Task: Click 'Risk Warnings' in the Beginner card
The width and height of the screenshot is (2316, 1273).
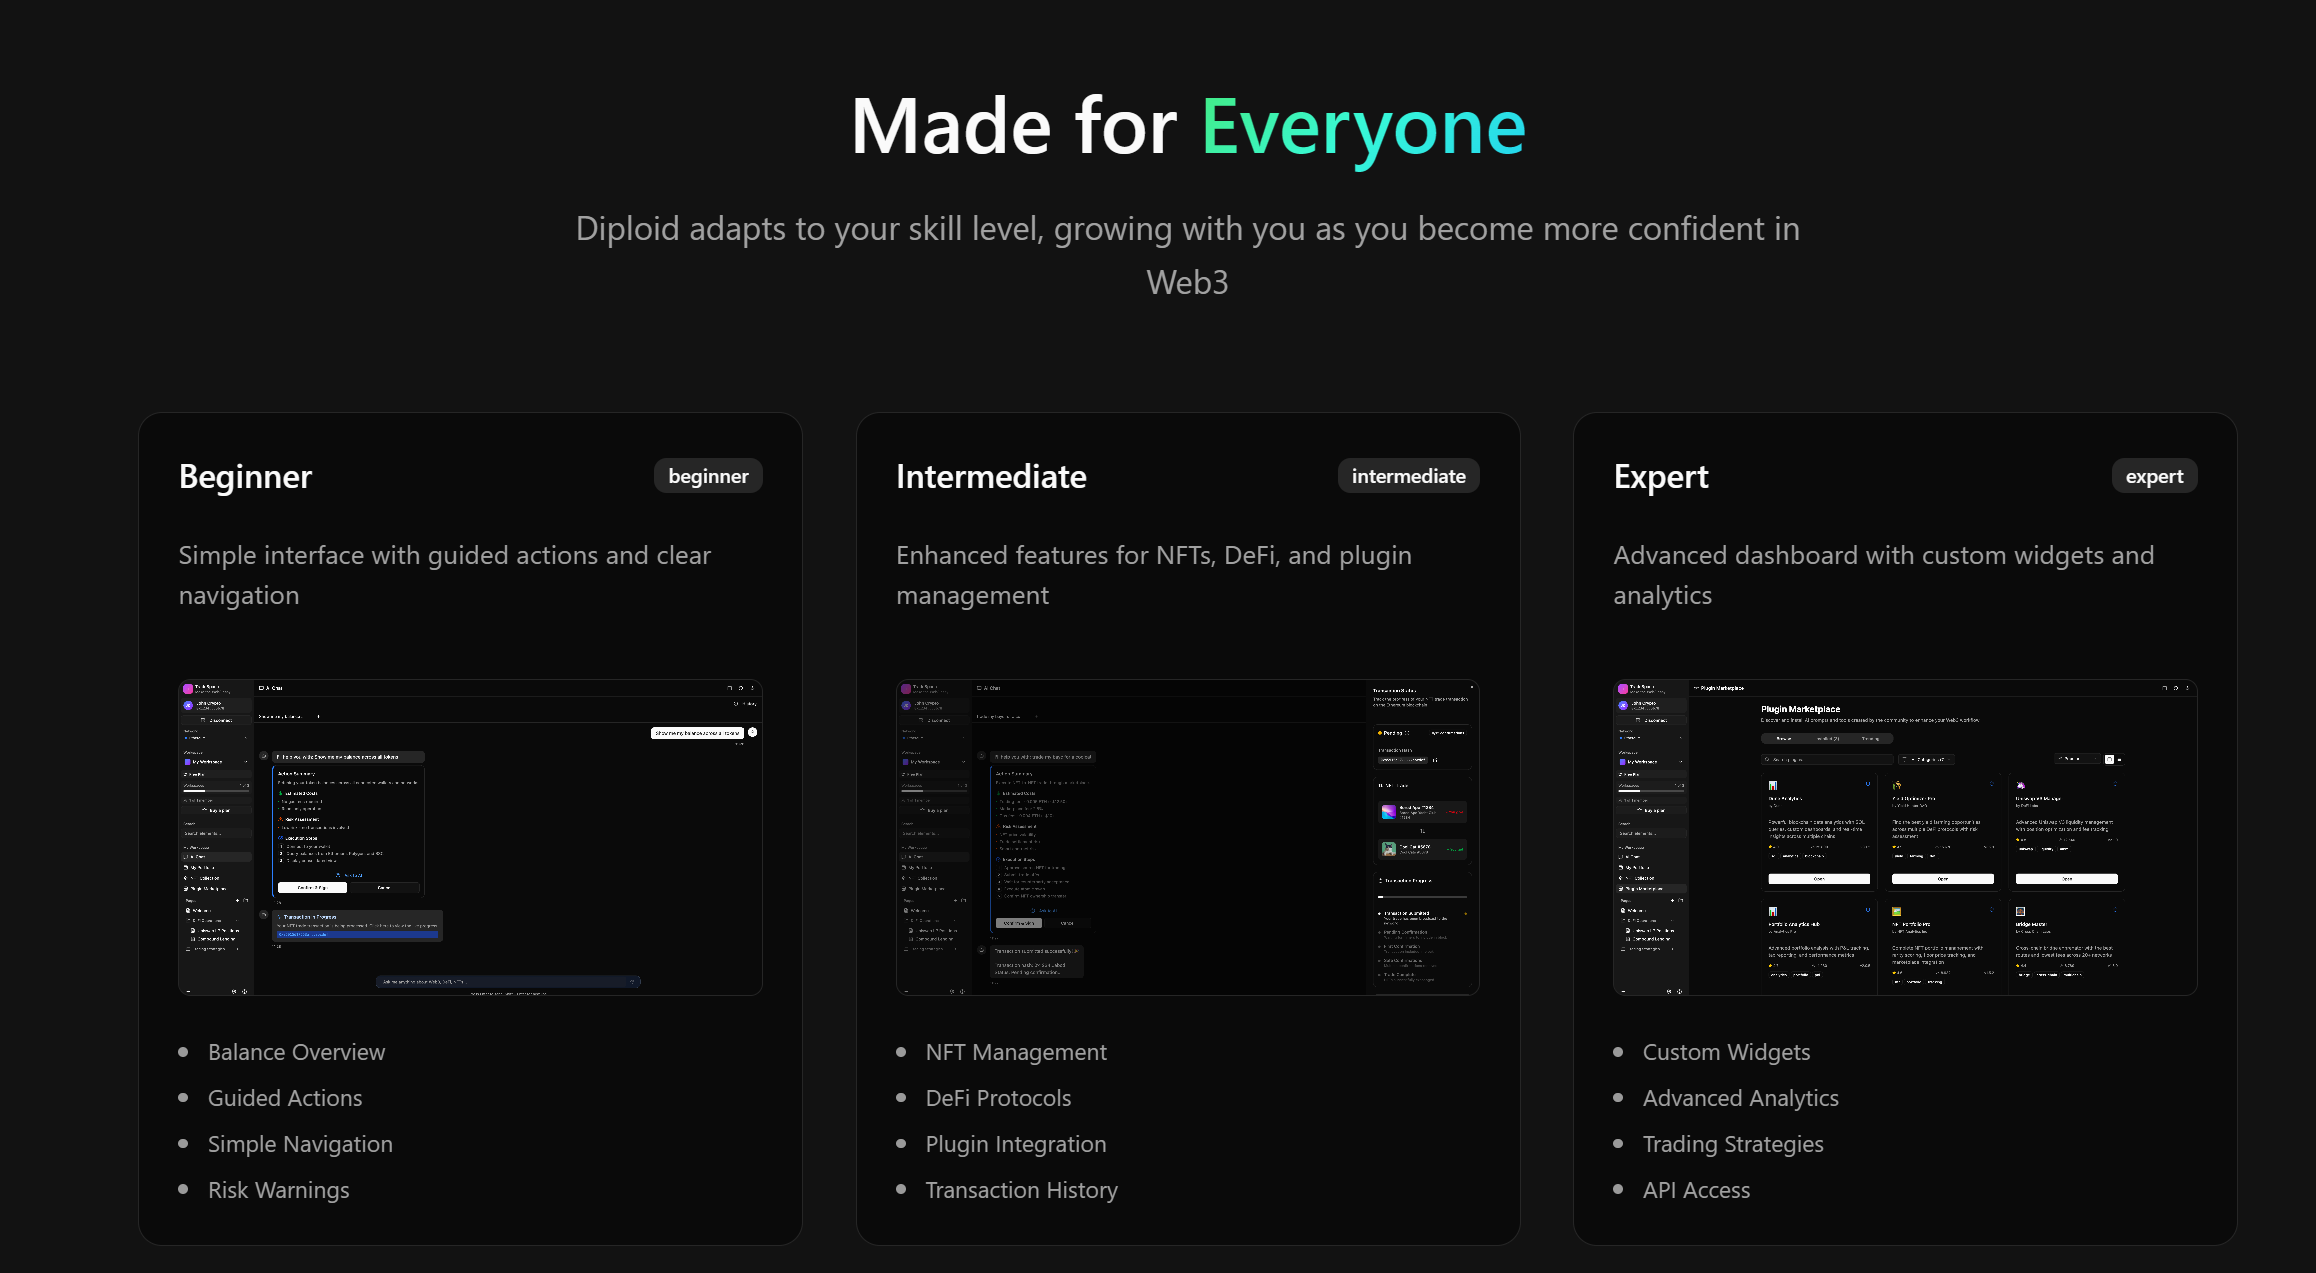Action: pyautogui.click(x=278, y=1190)
